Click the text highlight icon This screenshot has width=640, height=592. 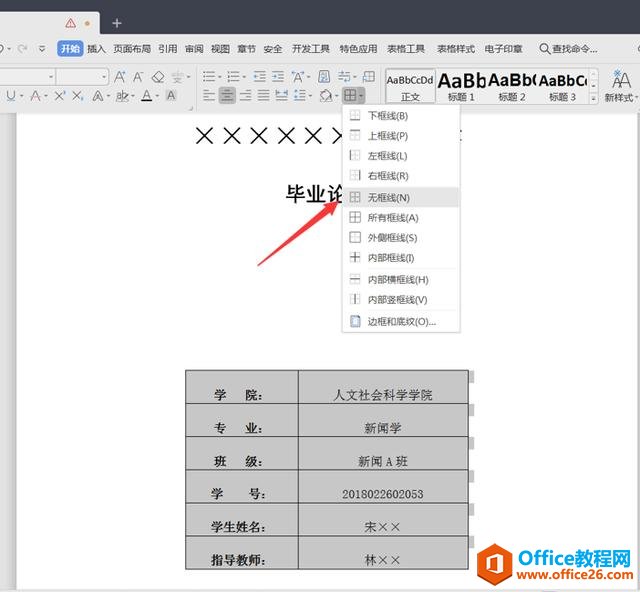(122, 96)
